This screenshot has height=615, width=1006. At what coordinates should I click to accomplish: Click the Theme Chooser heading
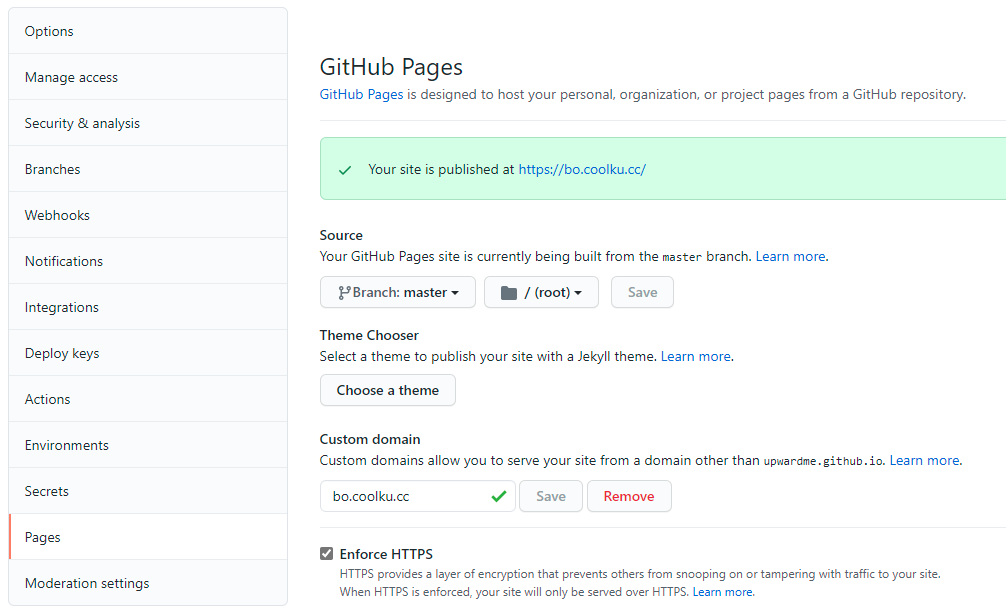click(369, 335)
